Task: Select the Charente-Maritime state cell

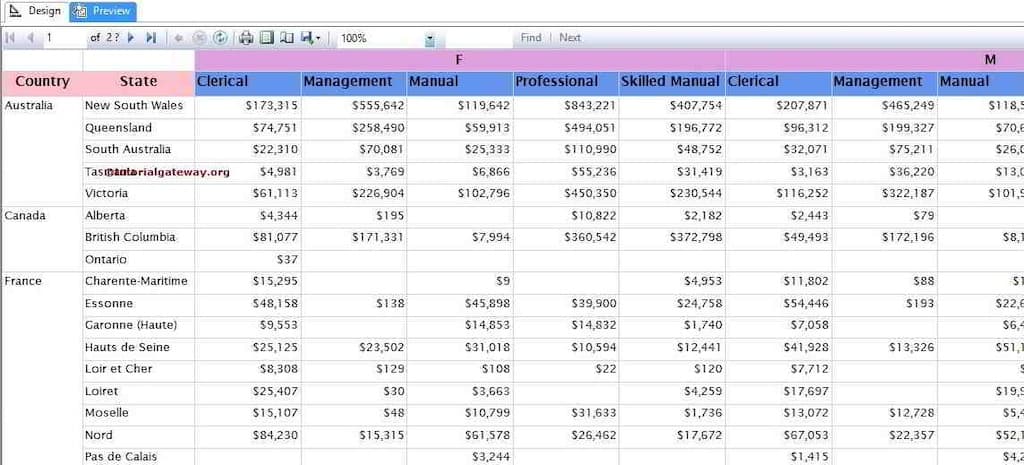Action: tap(138, 281)
